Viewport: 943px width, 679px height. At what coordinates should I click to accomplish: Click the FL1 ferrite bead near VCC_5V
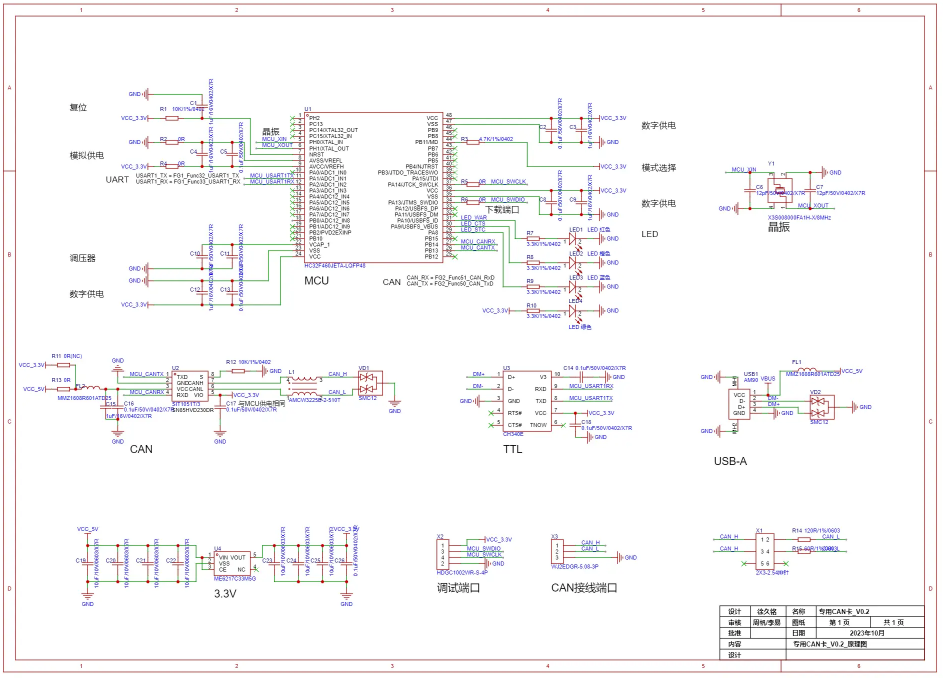(x=807, y=370)
